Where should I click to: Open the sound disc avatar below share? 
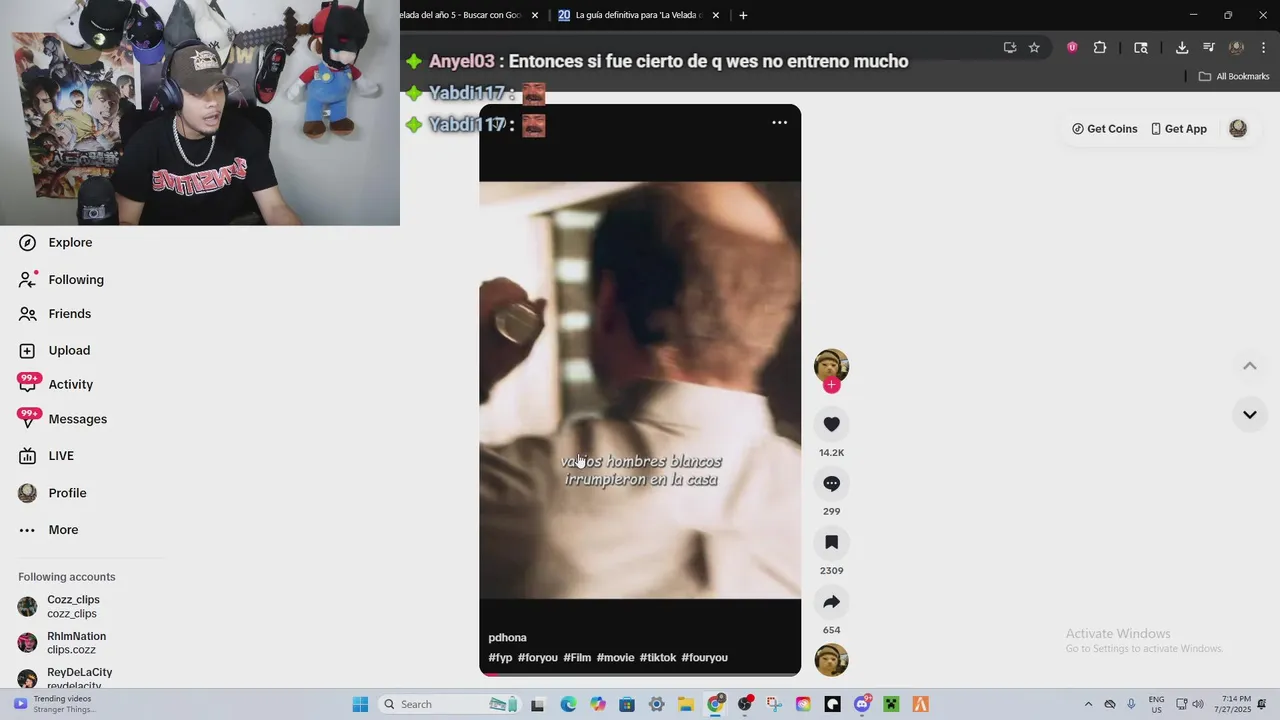(x=831, y=660)
